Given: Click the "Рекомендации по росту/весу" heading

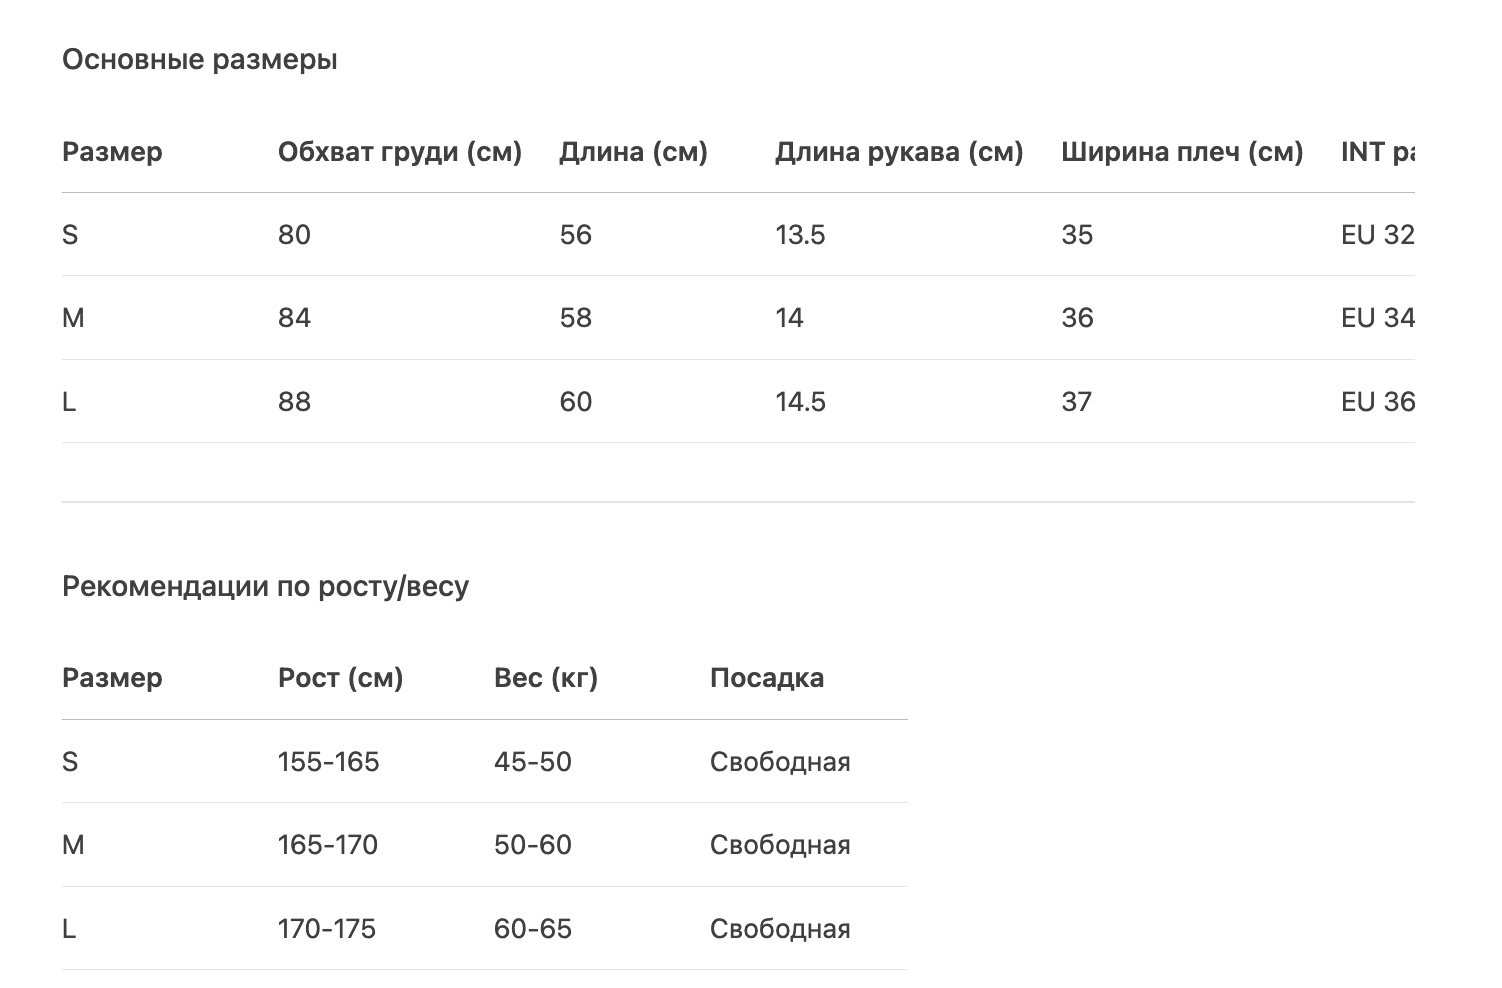Looking at the screenshot, I should pyautogui.click(x=265, y=586).
